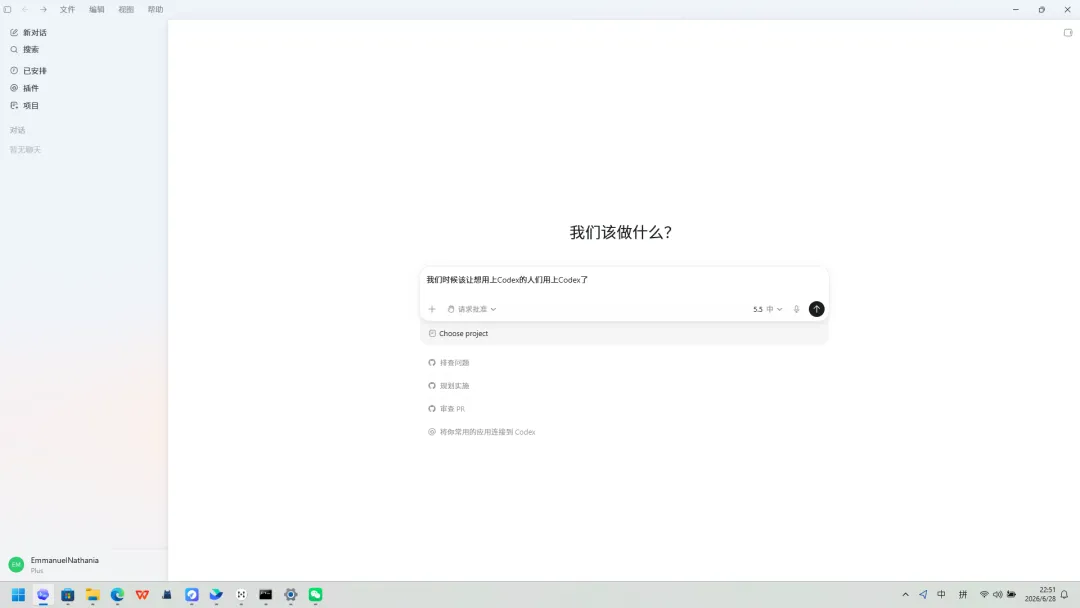Viewport: 1080px width, 608px height.
Task: Open the 文件 menu
Action: pos(68,10)
